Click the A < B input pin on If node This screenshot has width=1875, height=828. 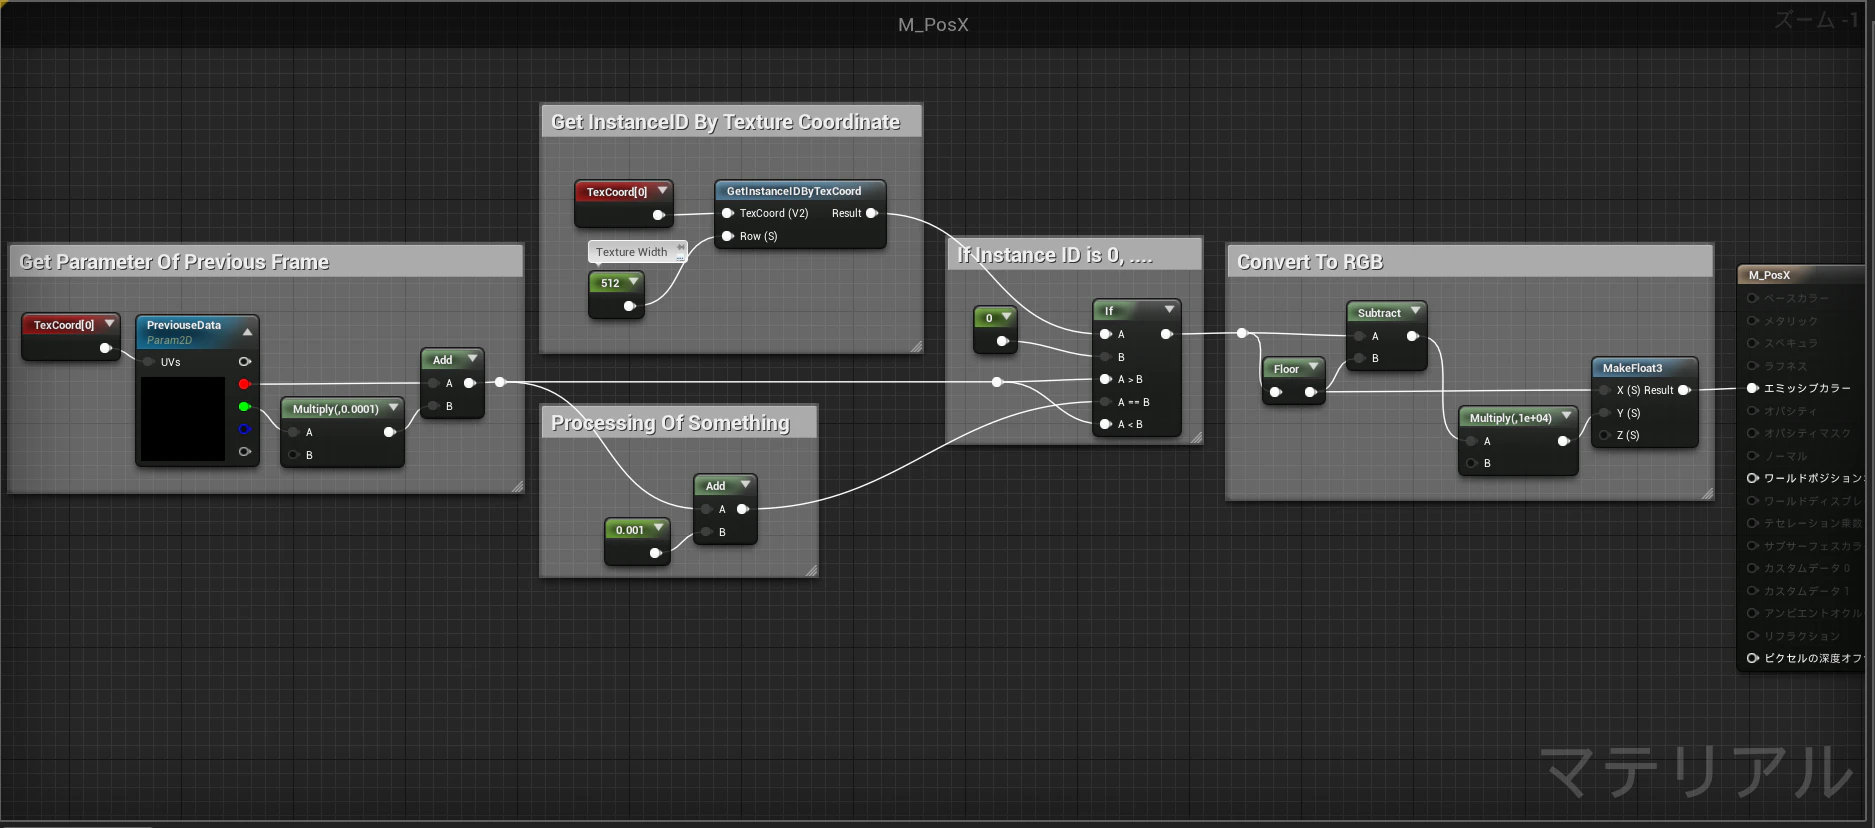(1106, 424)
